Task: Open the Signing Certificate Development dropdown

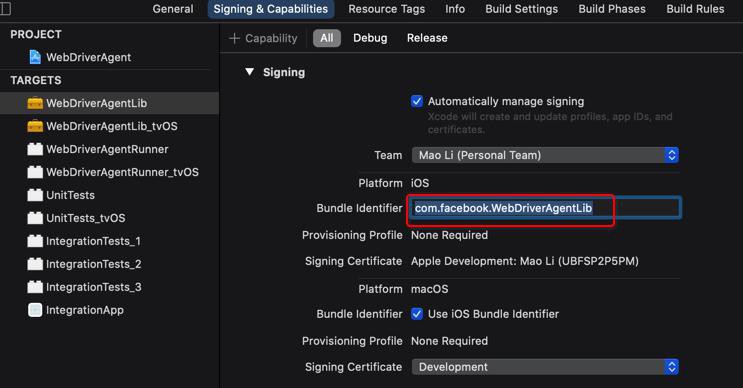Action: (x=545, y=367)
